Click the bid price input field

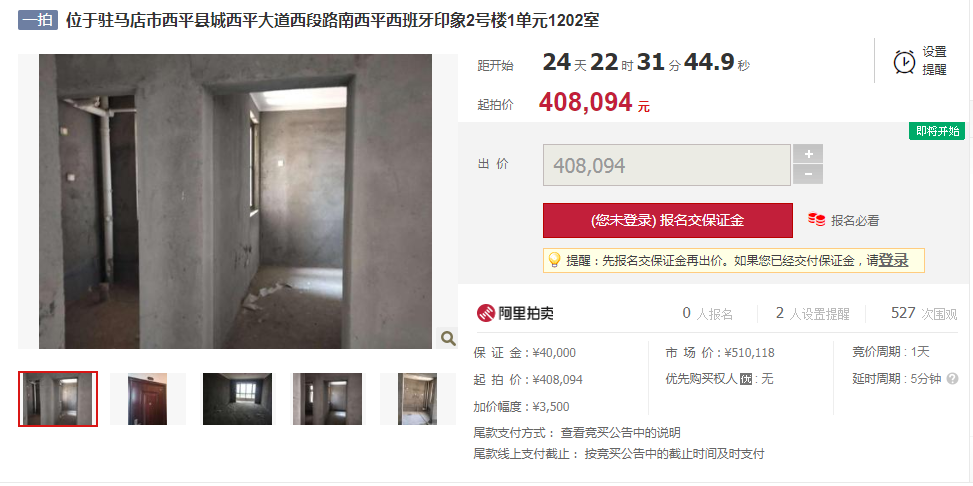(667, 165)
